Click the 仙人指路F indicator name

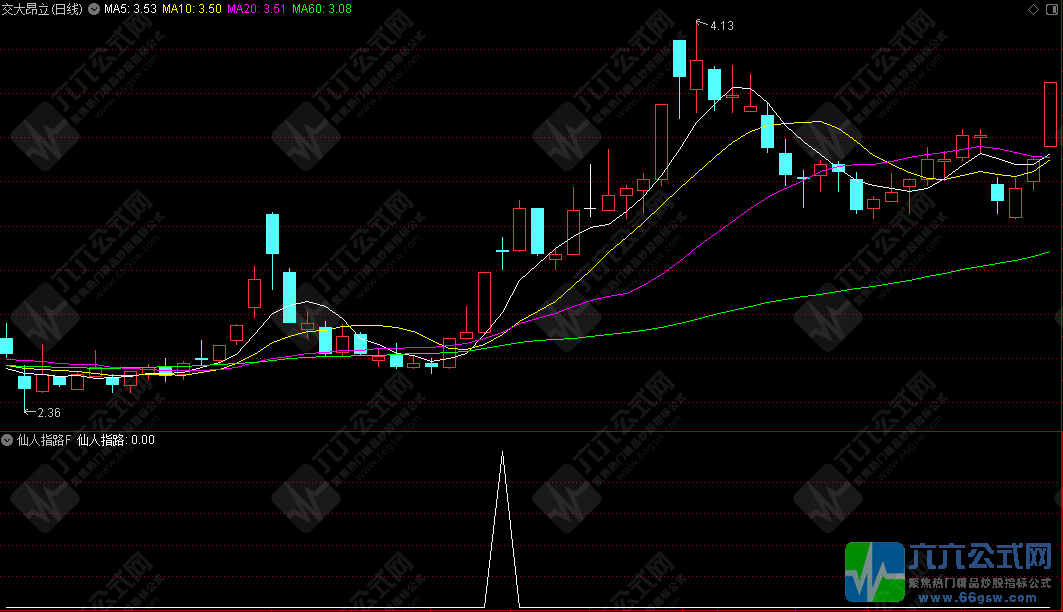tap(44, 440)
